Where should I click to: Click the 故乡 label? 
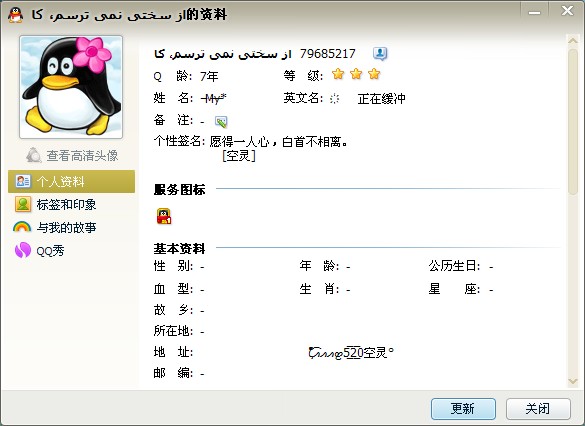[173, 310]
